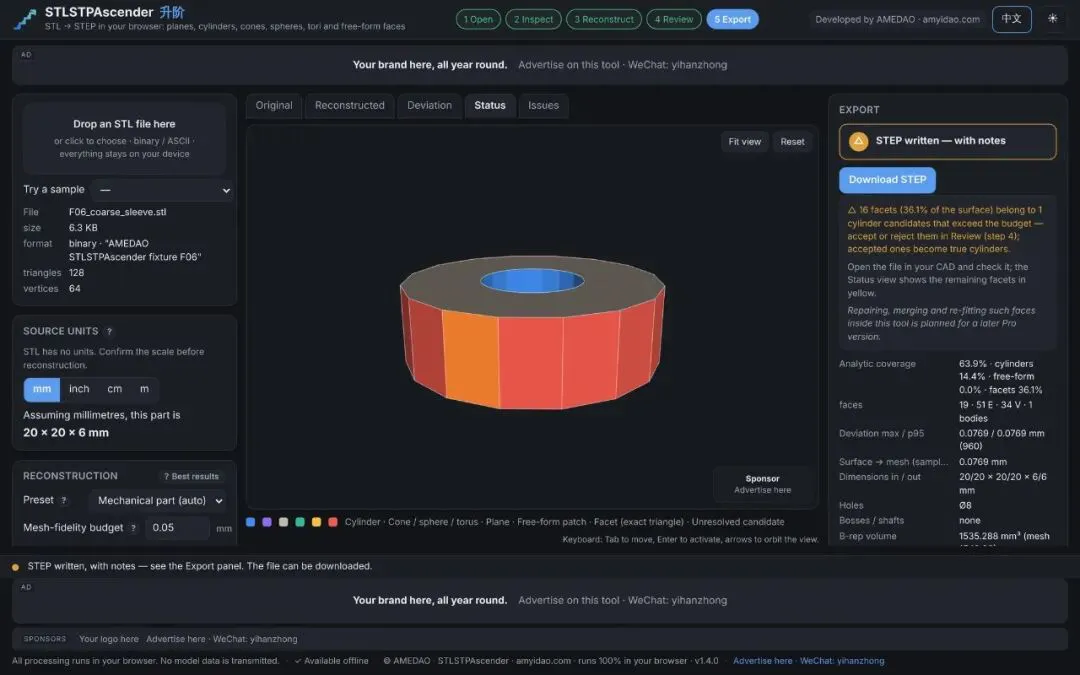
Task: Show the Deviation tab
Action: 429,105
